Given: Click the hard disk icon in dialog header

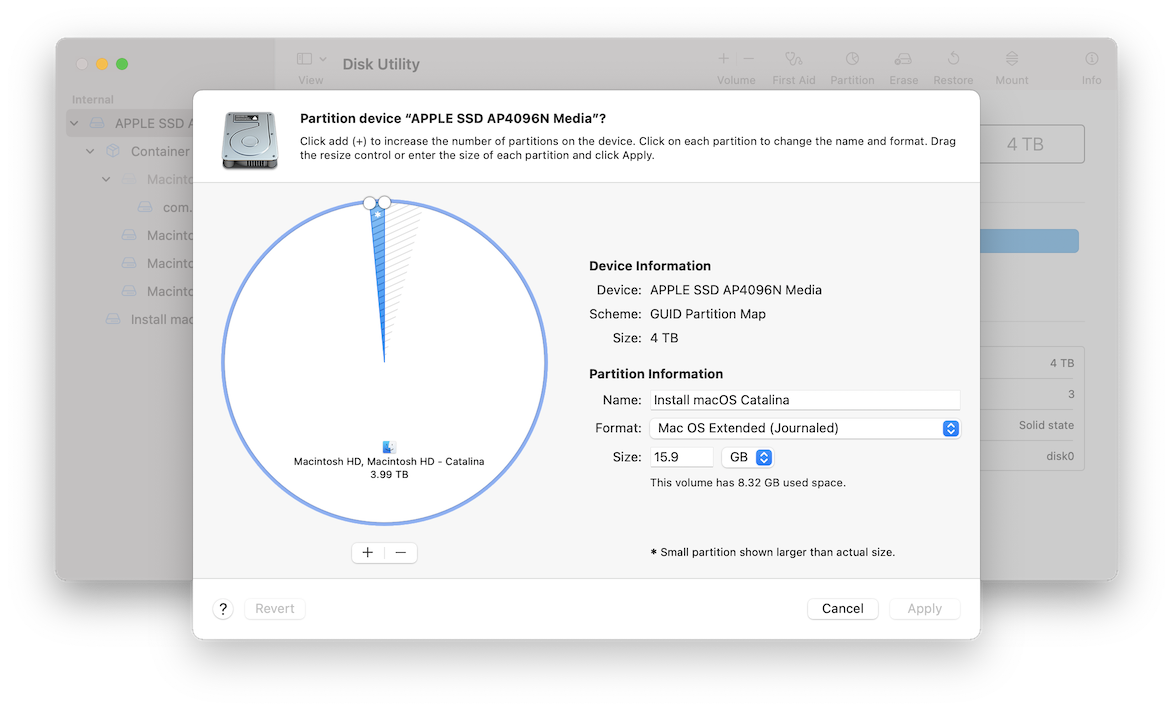Looking at the screenshot, I should (x=250, y=140).
